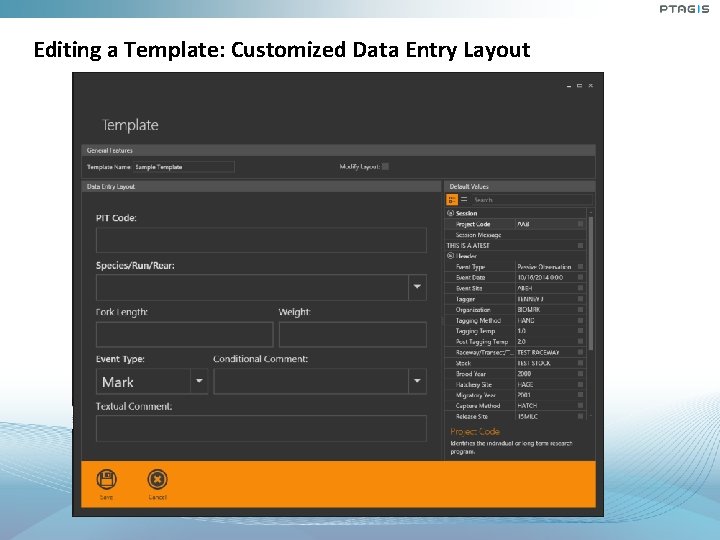The height and width of the screenshot is (540, 720).
Task: Click the Template Name field 'Sample Template'
Action: (x=184, y=167)
